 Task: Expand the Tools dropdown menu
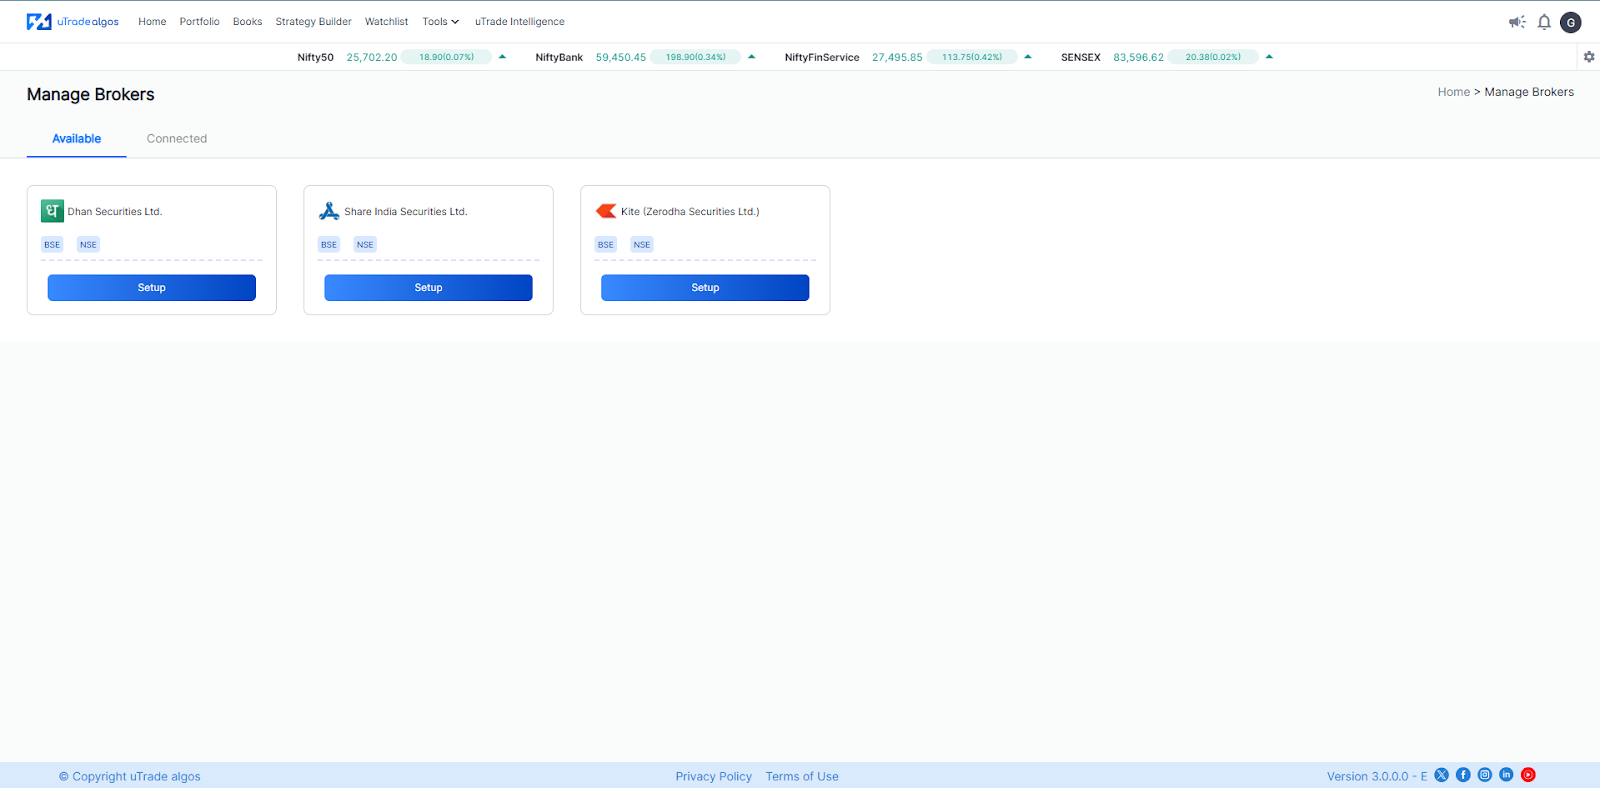(440, 22)
